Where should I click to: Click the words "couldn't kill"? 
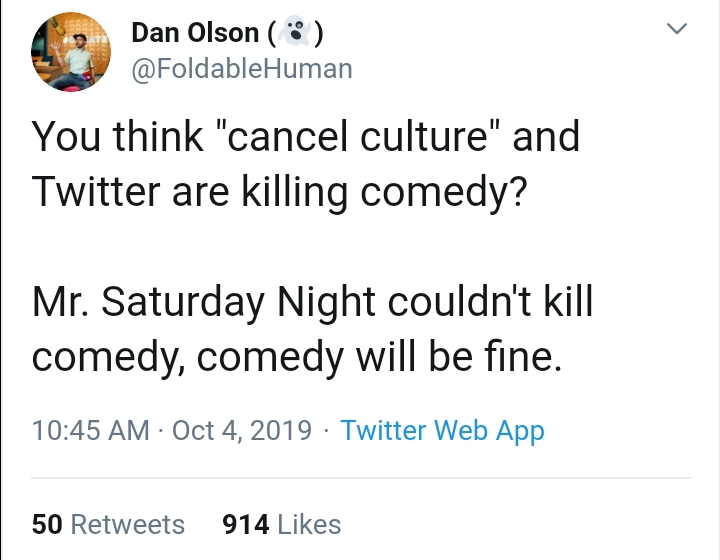[490, 302]
